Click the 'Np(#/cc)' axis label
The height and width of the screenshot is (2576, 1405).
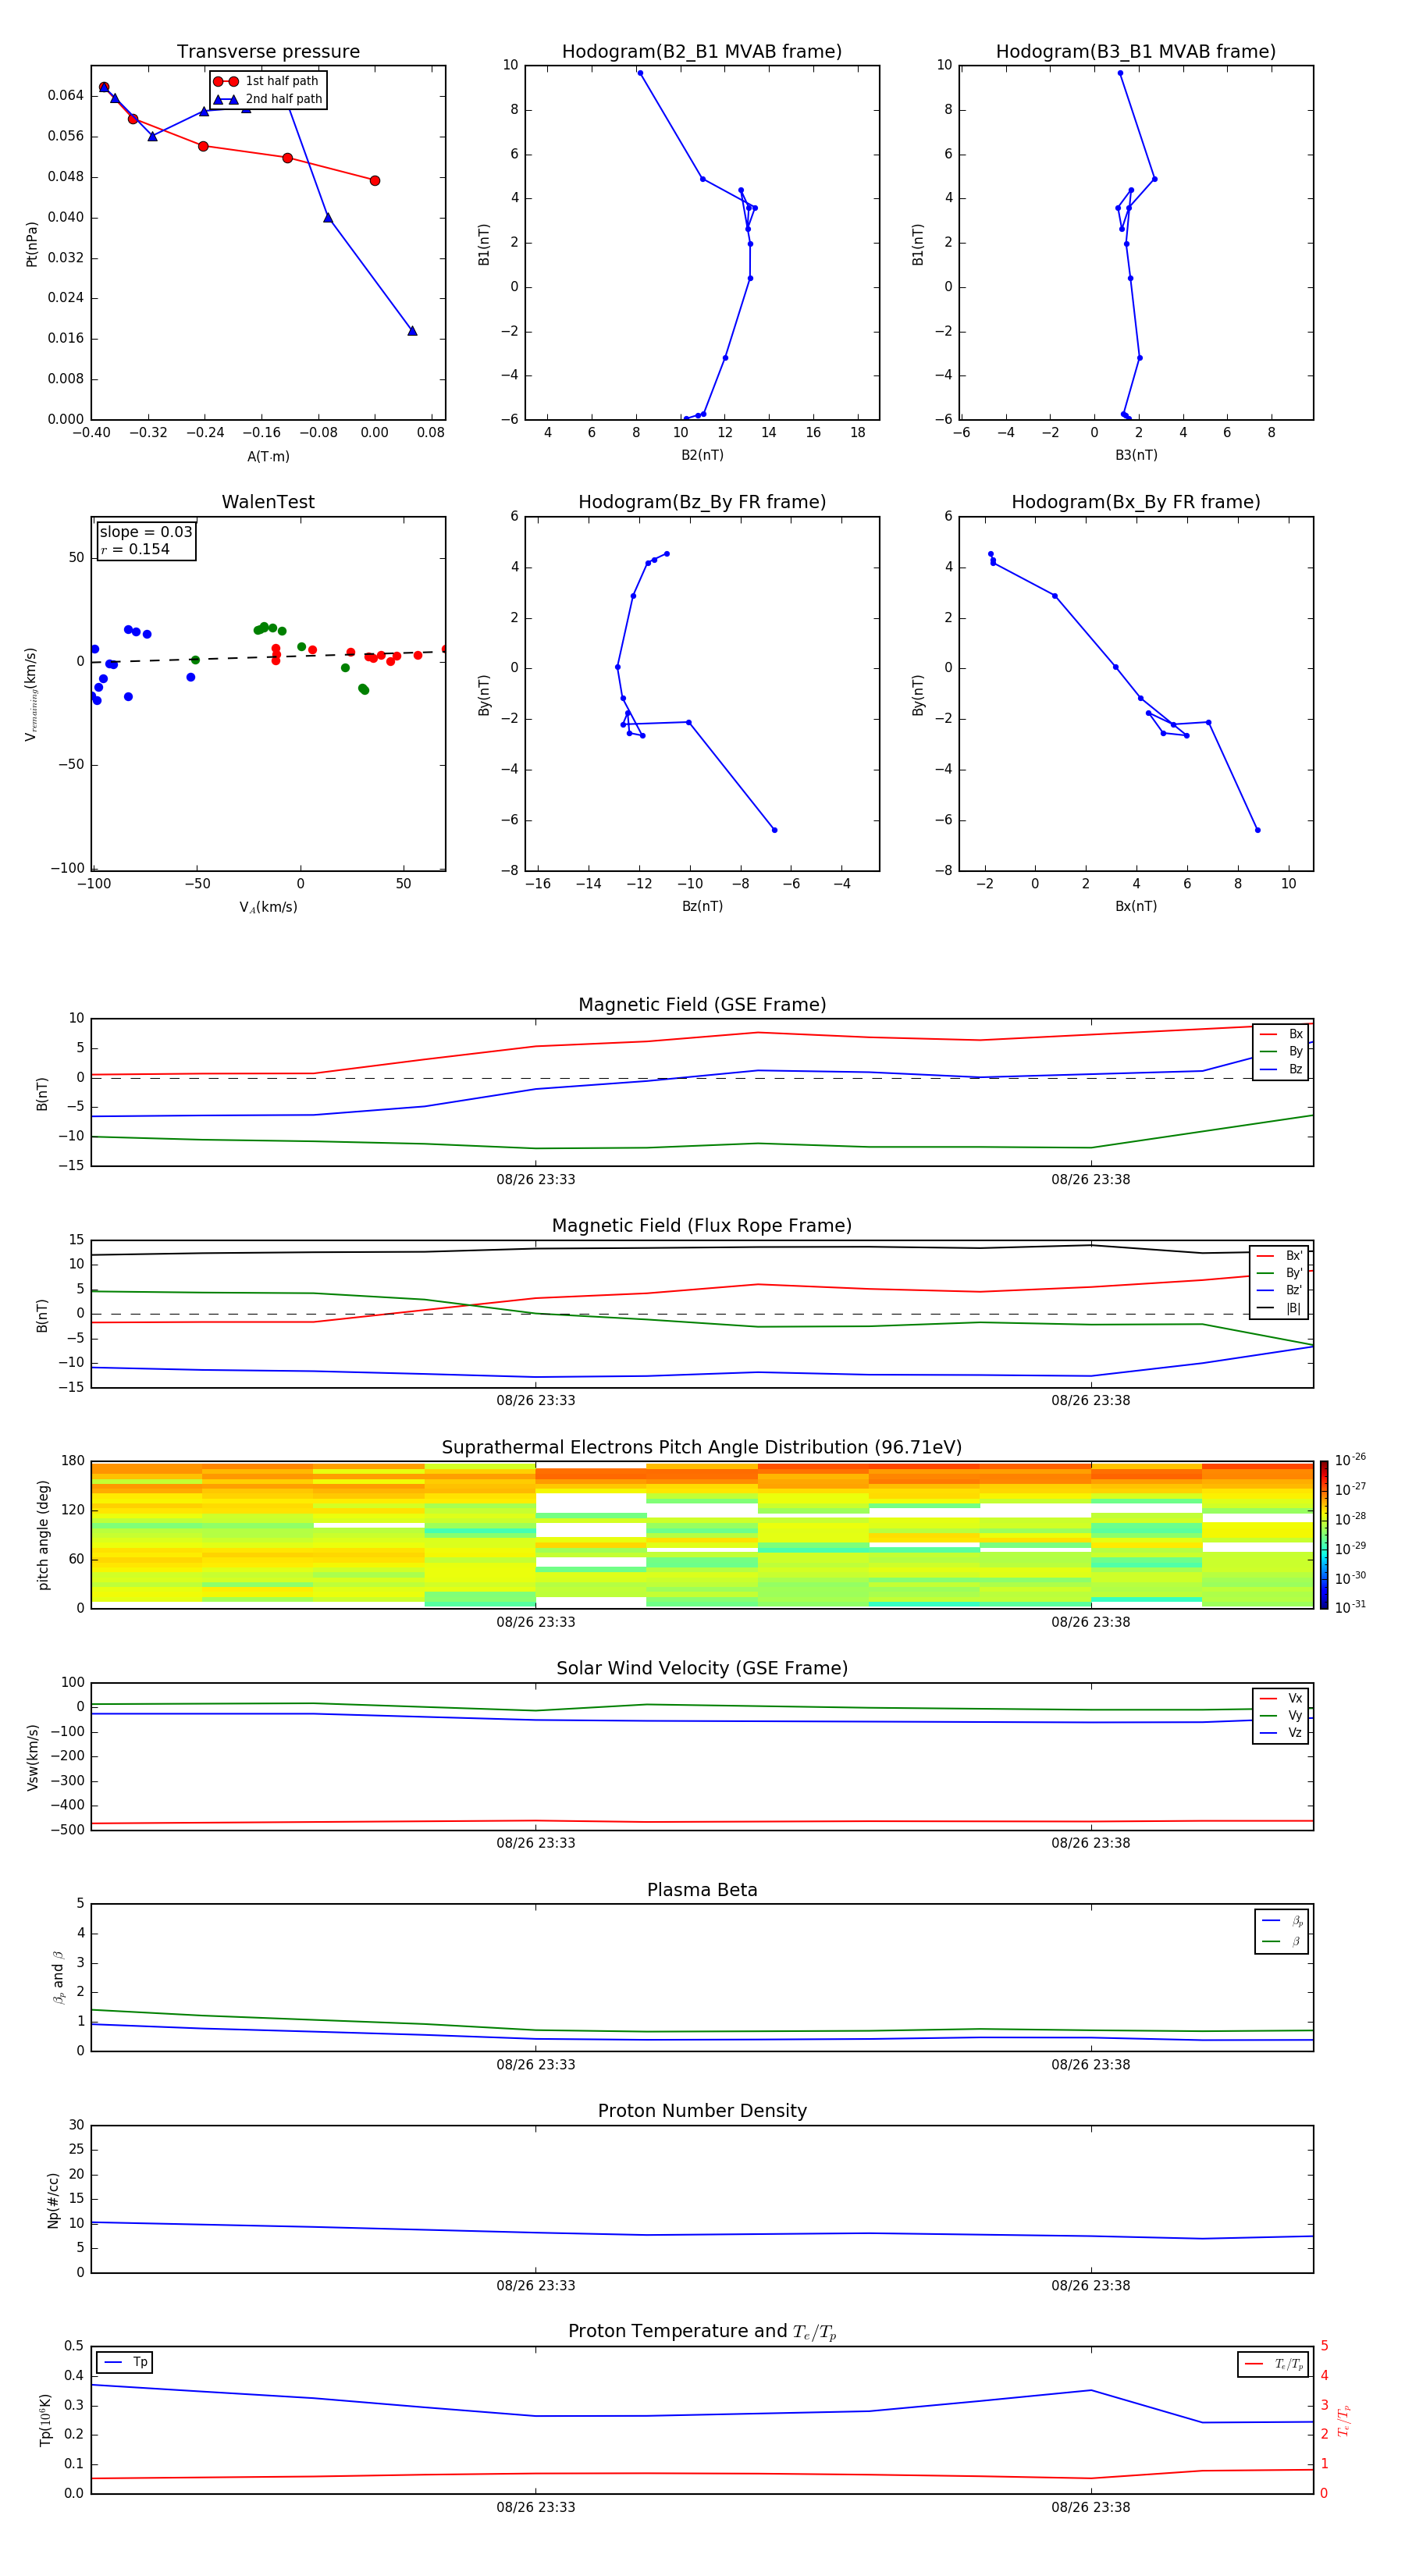[53, 2199]
